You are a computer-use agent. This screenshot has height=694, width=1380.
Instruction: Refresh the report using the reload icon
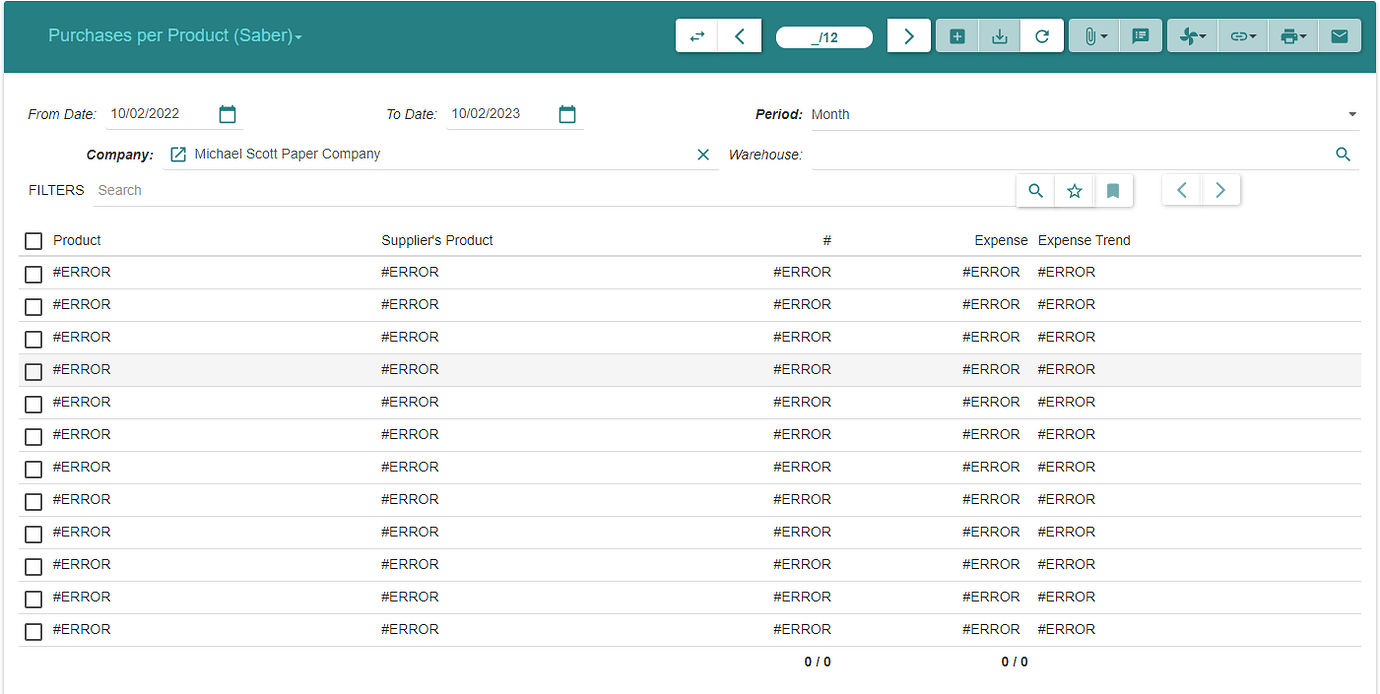(x=1042, y=35)
